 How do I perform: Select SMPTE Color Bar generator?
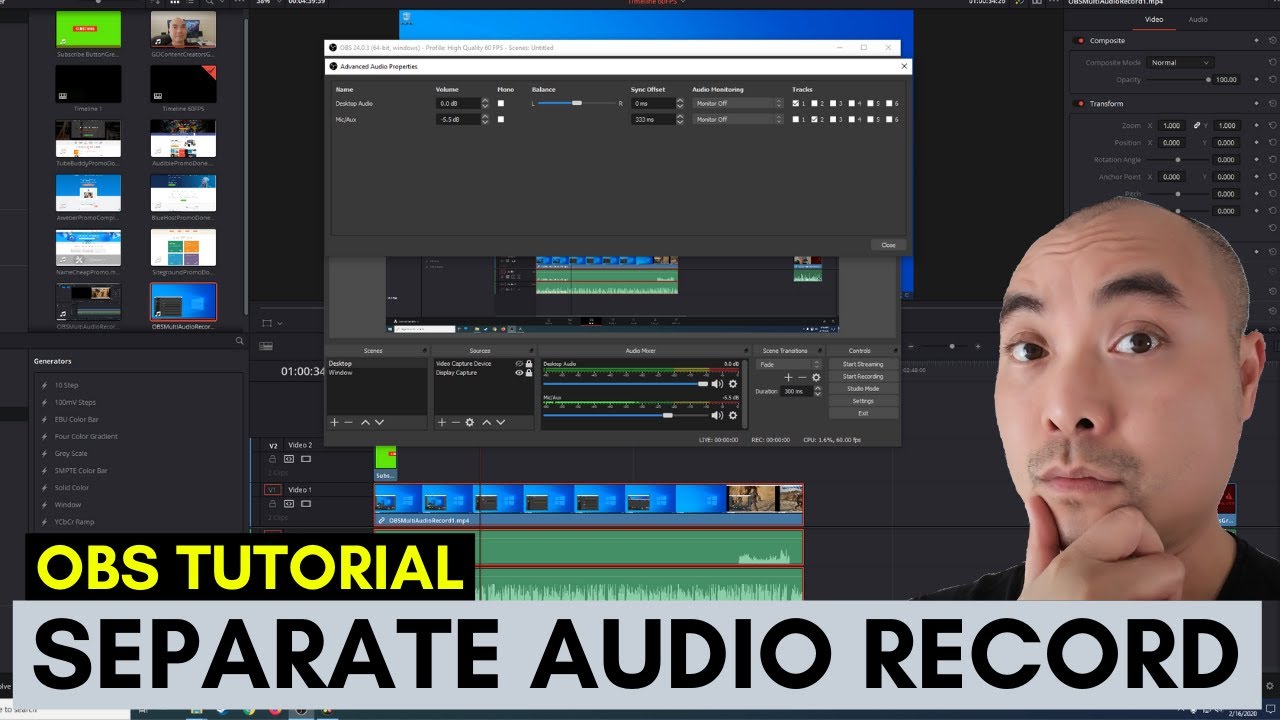[81, 470]
